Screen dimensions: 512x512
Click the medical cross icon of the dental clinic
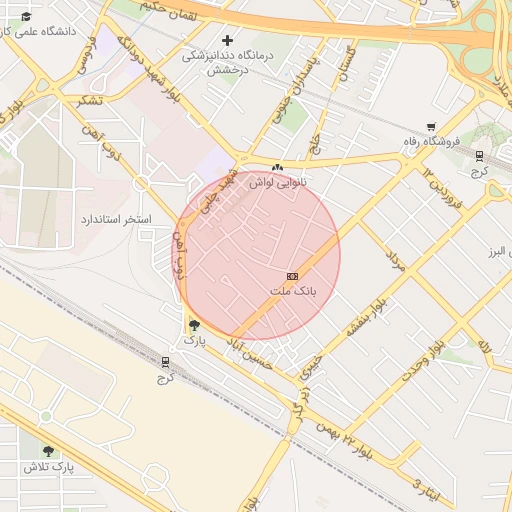tap(227, 41)
